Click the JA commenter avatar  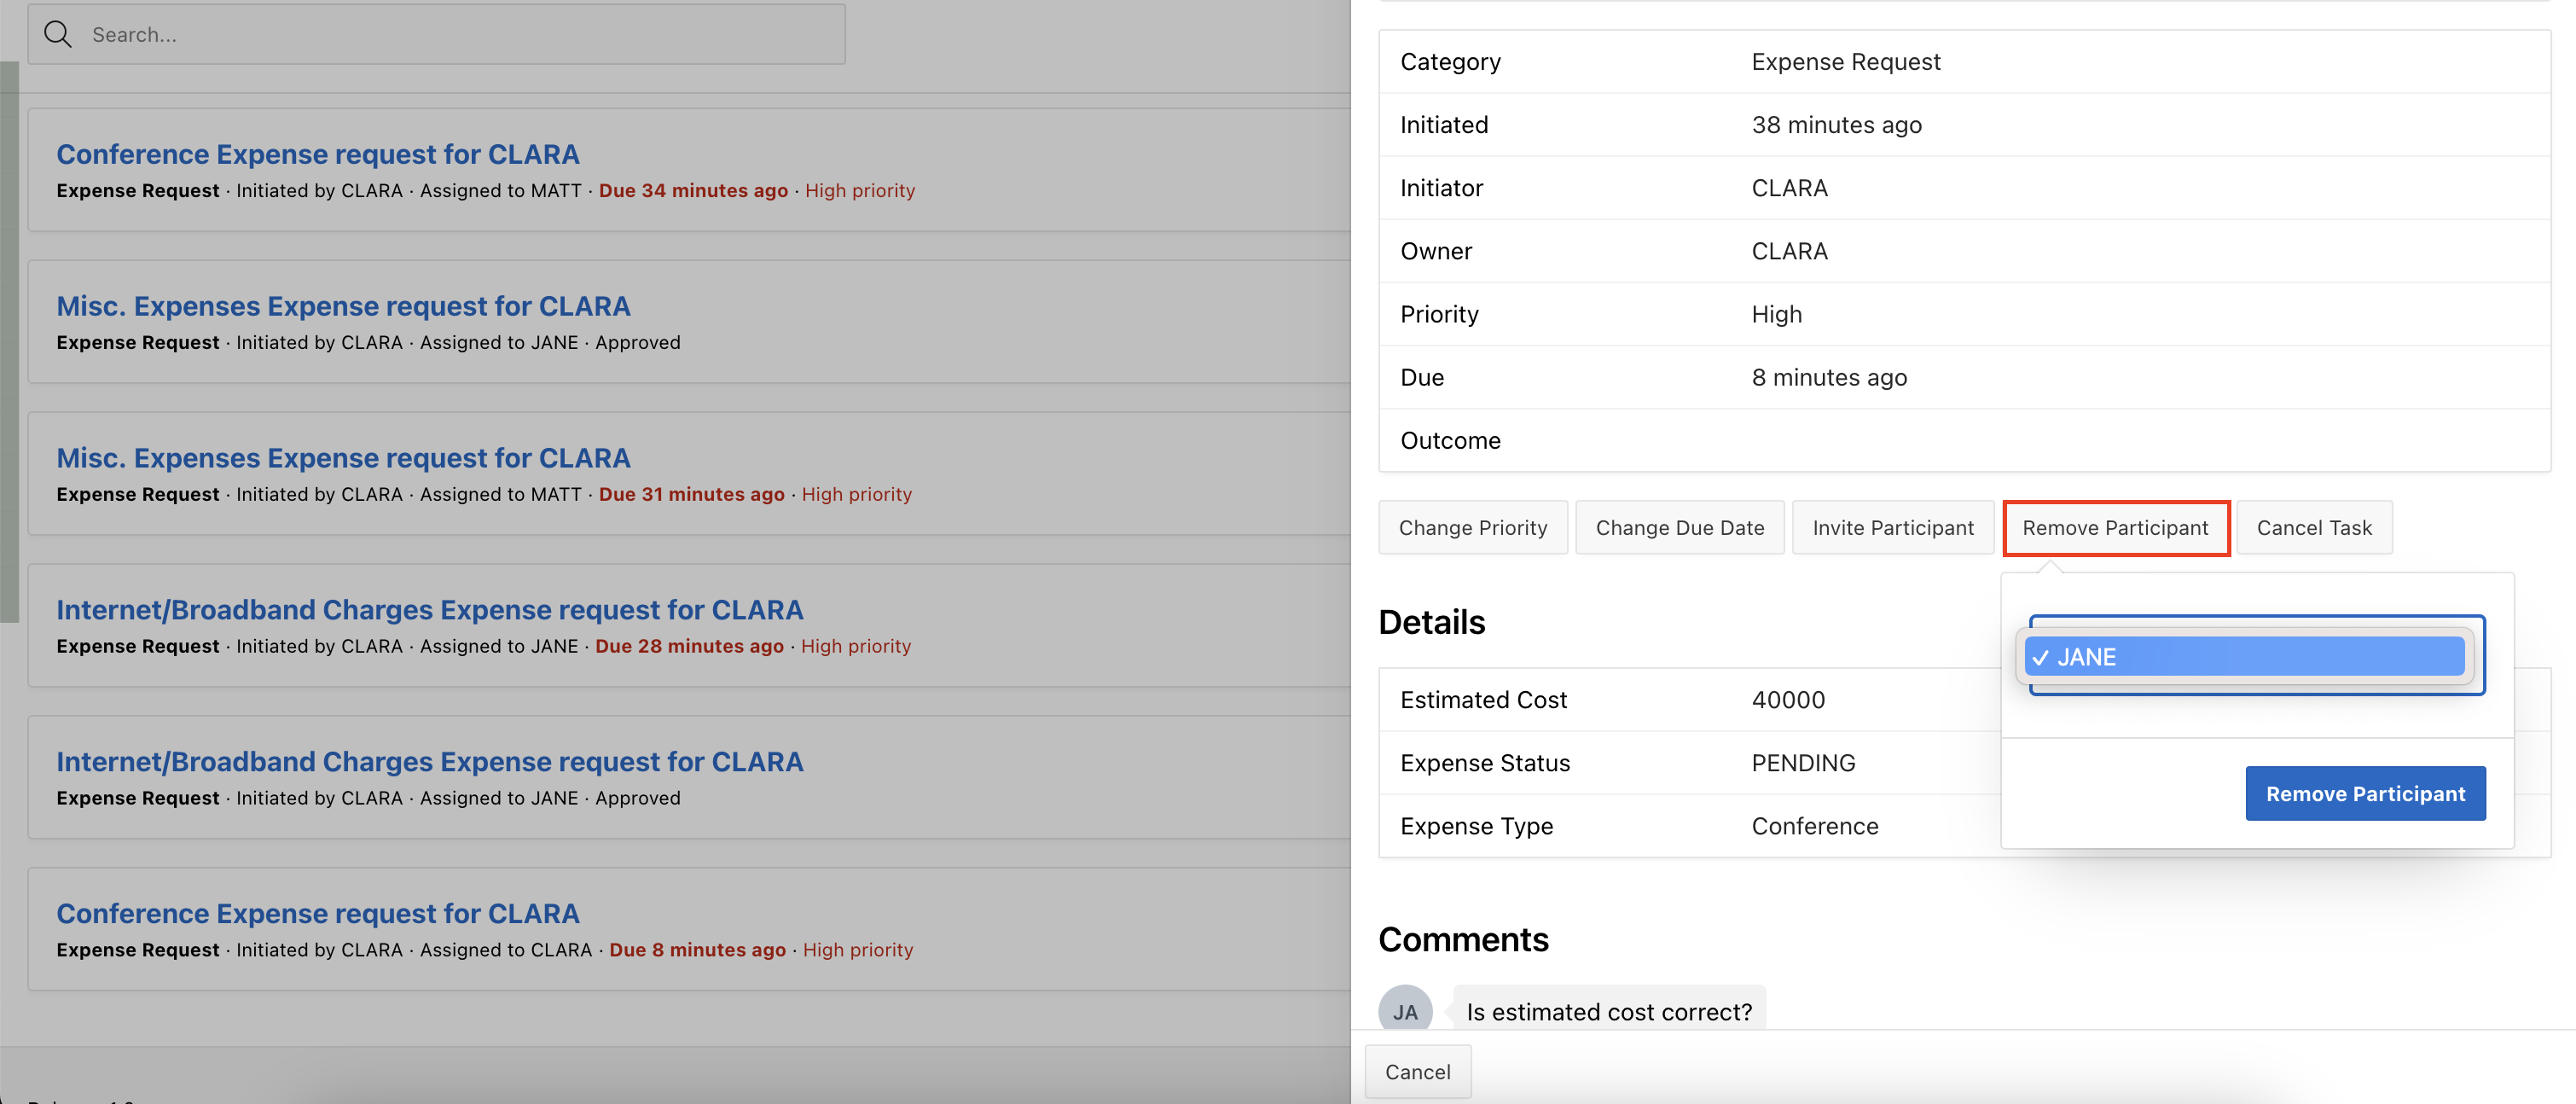coord(1404,1011)
